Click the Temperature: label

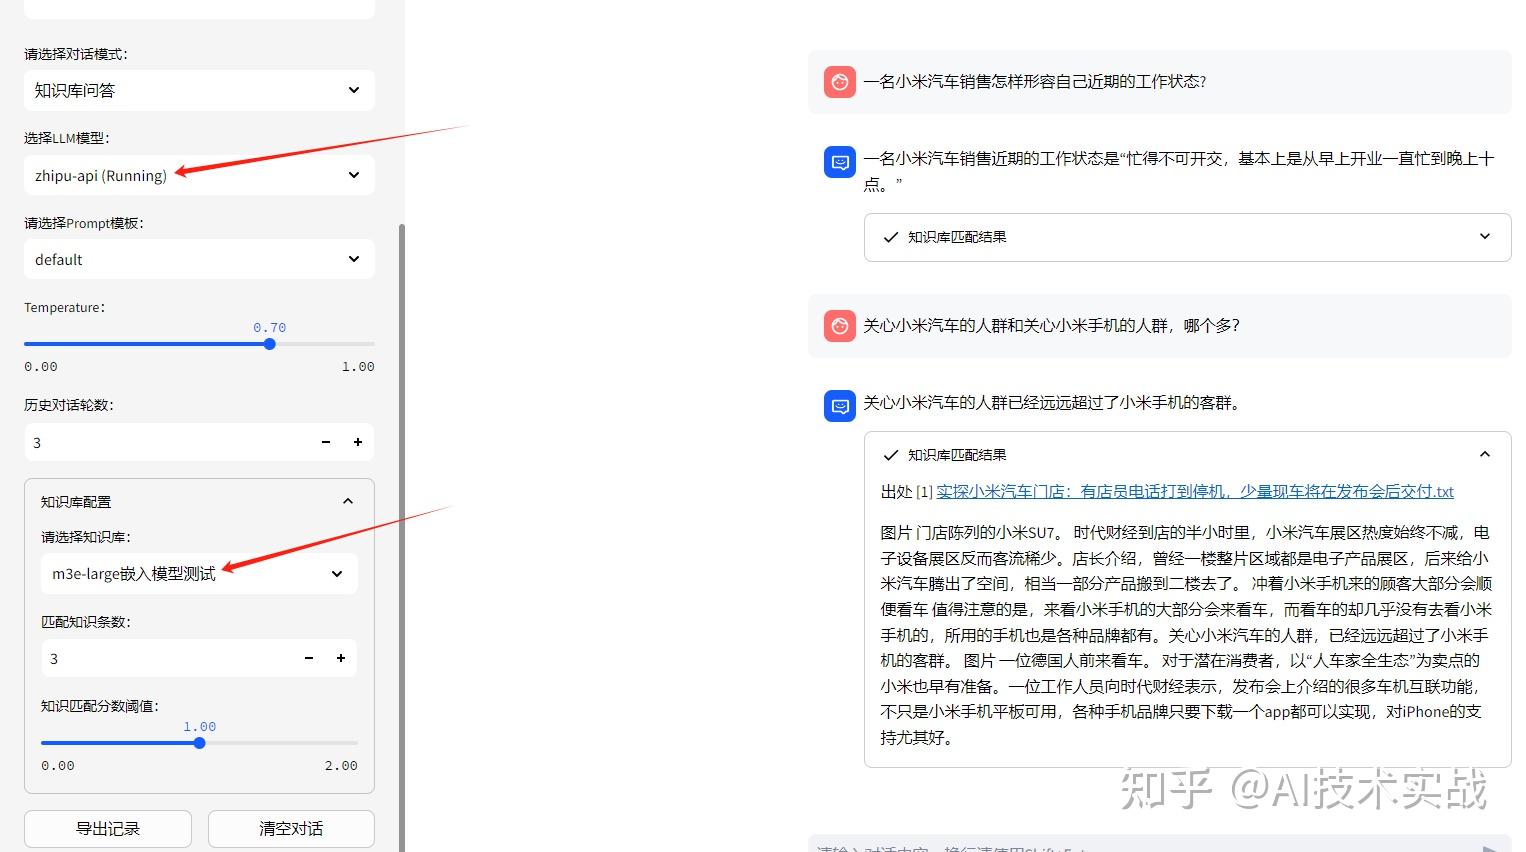tap(65, 307)
